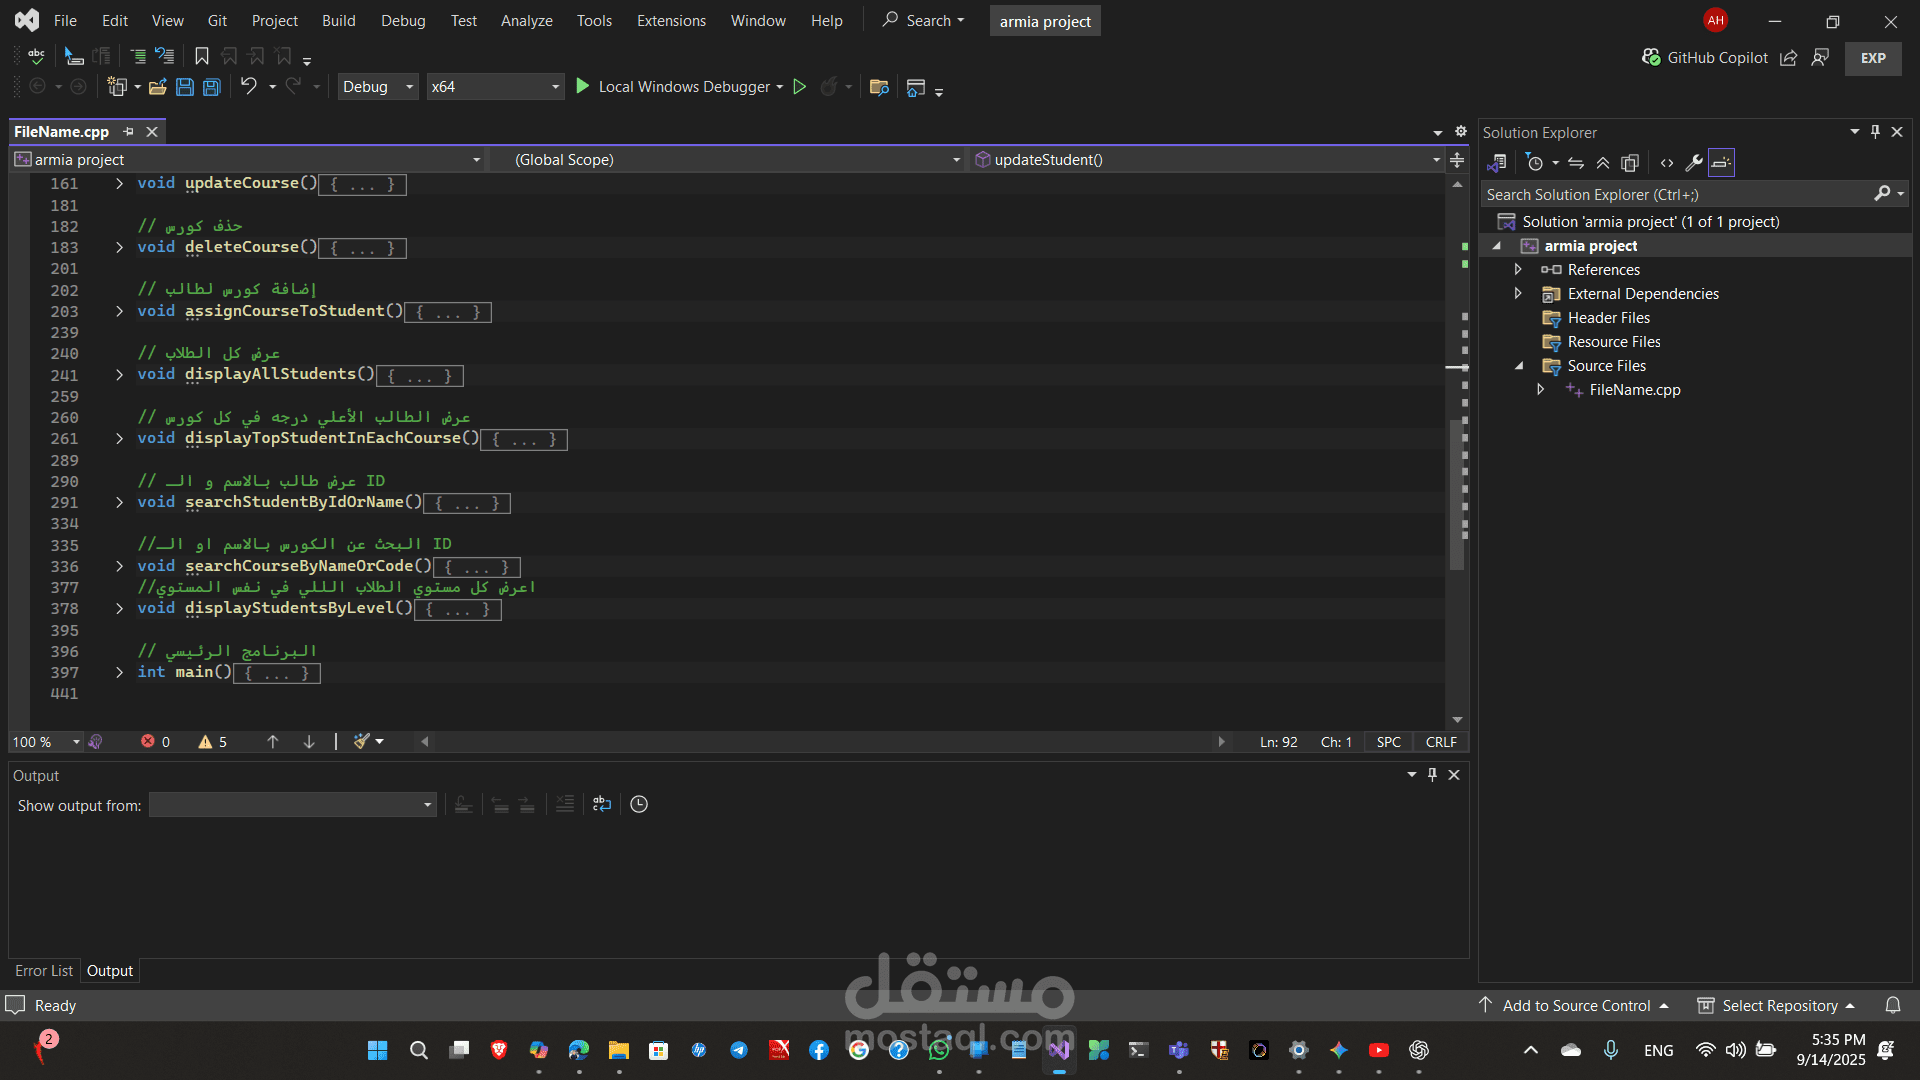The height and width of the screenshot is (1080, 1920).
Task: Switch to the Error List tab
Action: pos(43,970)
